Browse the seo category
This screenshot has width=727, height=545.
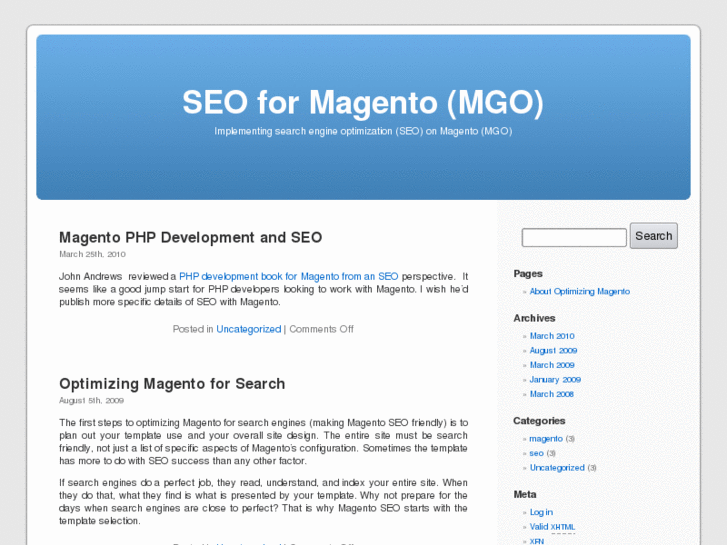(x=536, y=453)
